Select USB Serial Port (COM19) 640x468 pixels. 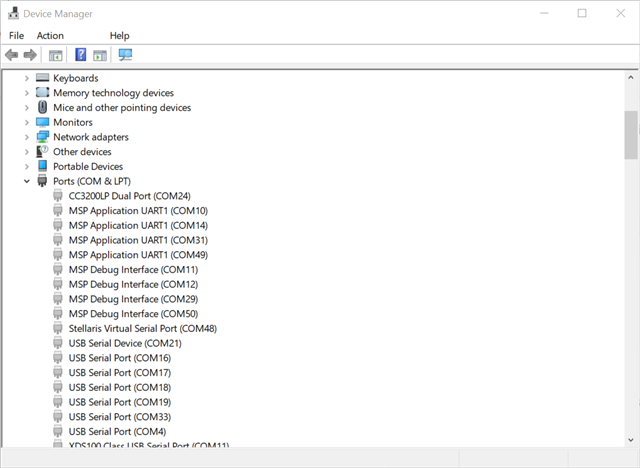pyautogui.click(x=120, y=402)
